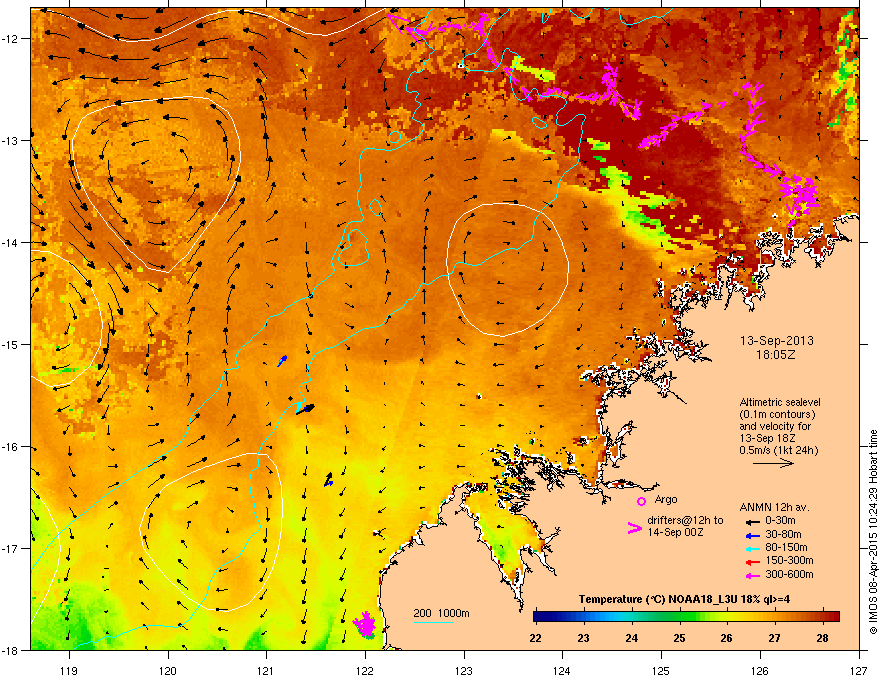The height and width of the screenshot is (680, 880).
Task: Click the cyan 80-150m legend arrow
Action: coord(753,549)
